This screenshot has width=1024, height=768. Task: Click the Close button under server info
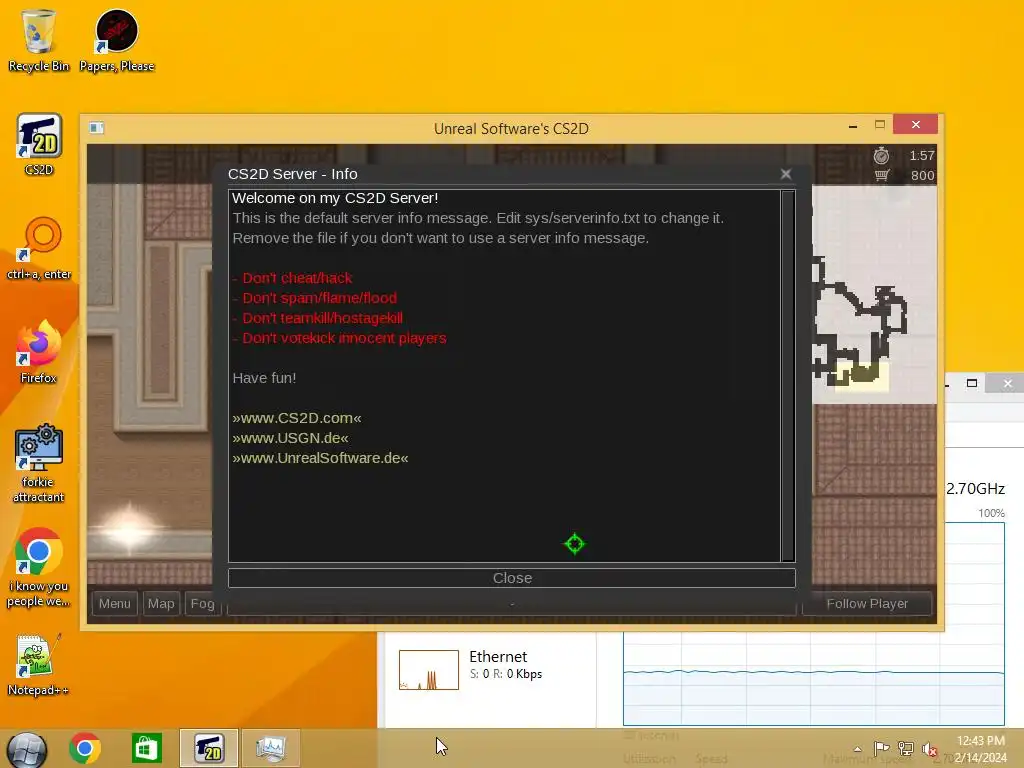click(x=512, y=578)
